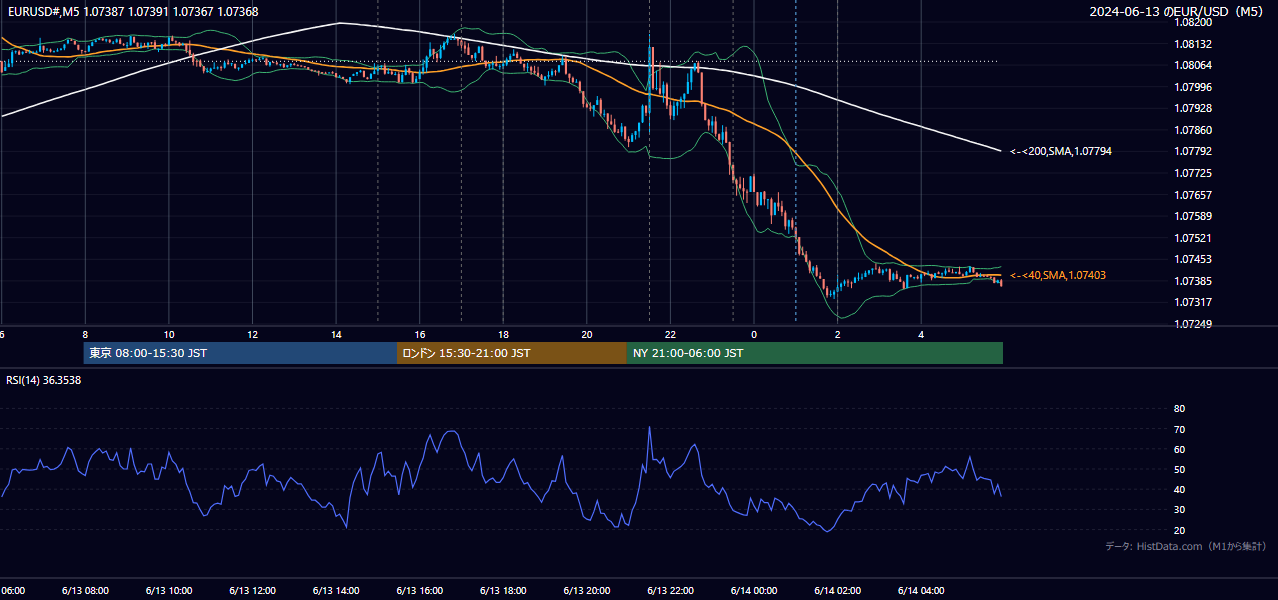This screenshot has width=1278, height=600.
Task: Click bottom time label 6/13 14:00
Action: 336,590
